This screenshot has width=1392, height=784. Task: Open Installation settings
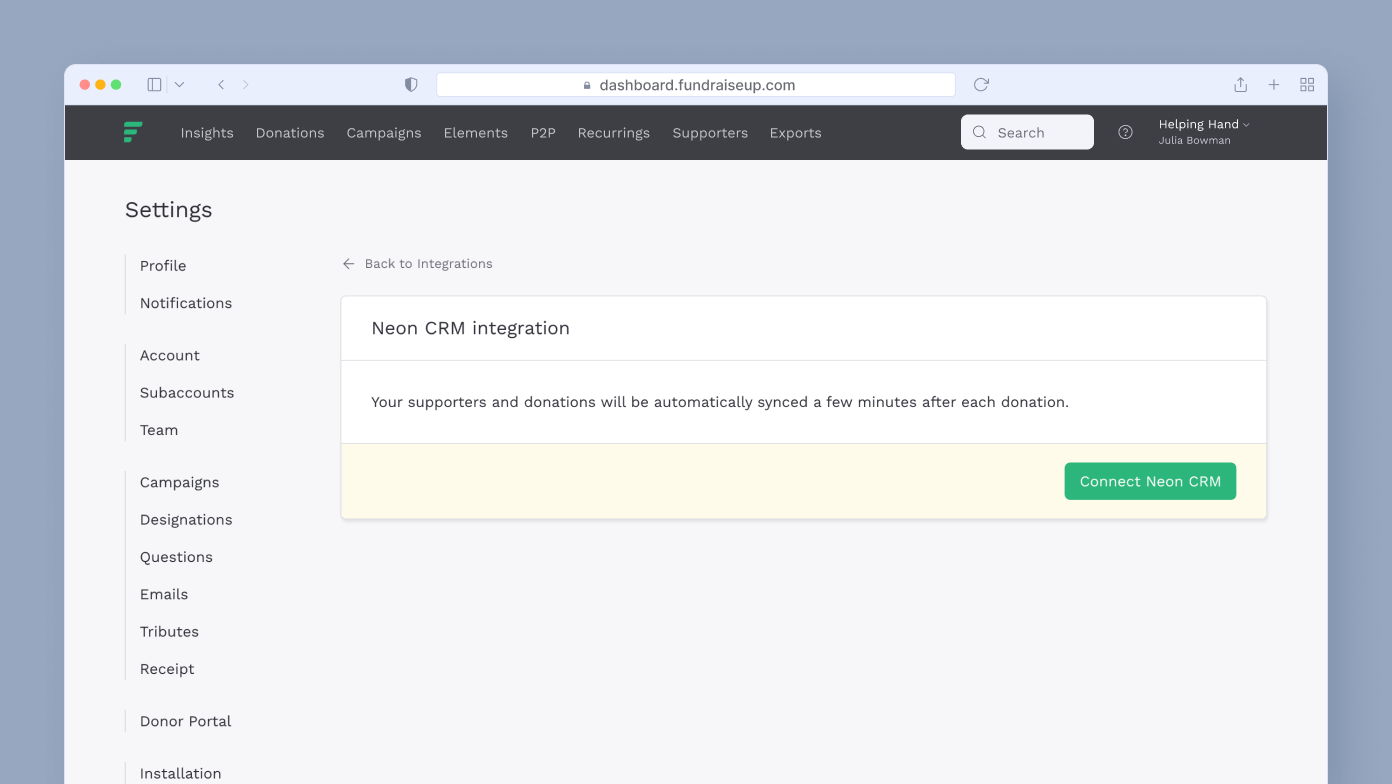coord(180,774)
